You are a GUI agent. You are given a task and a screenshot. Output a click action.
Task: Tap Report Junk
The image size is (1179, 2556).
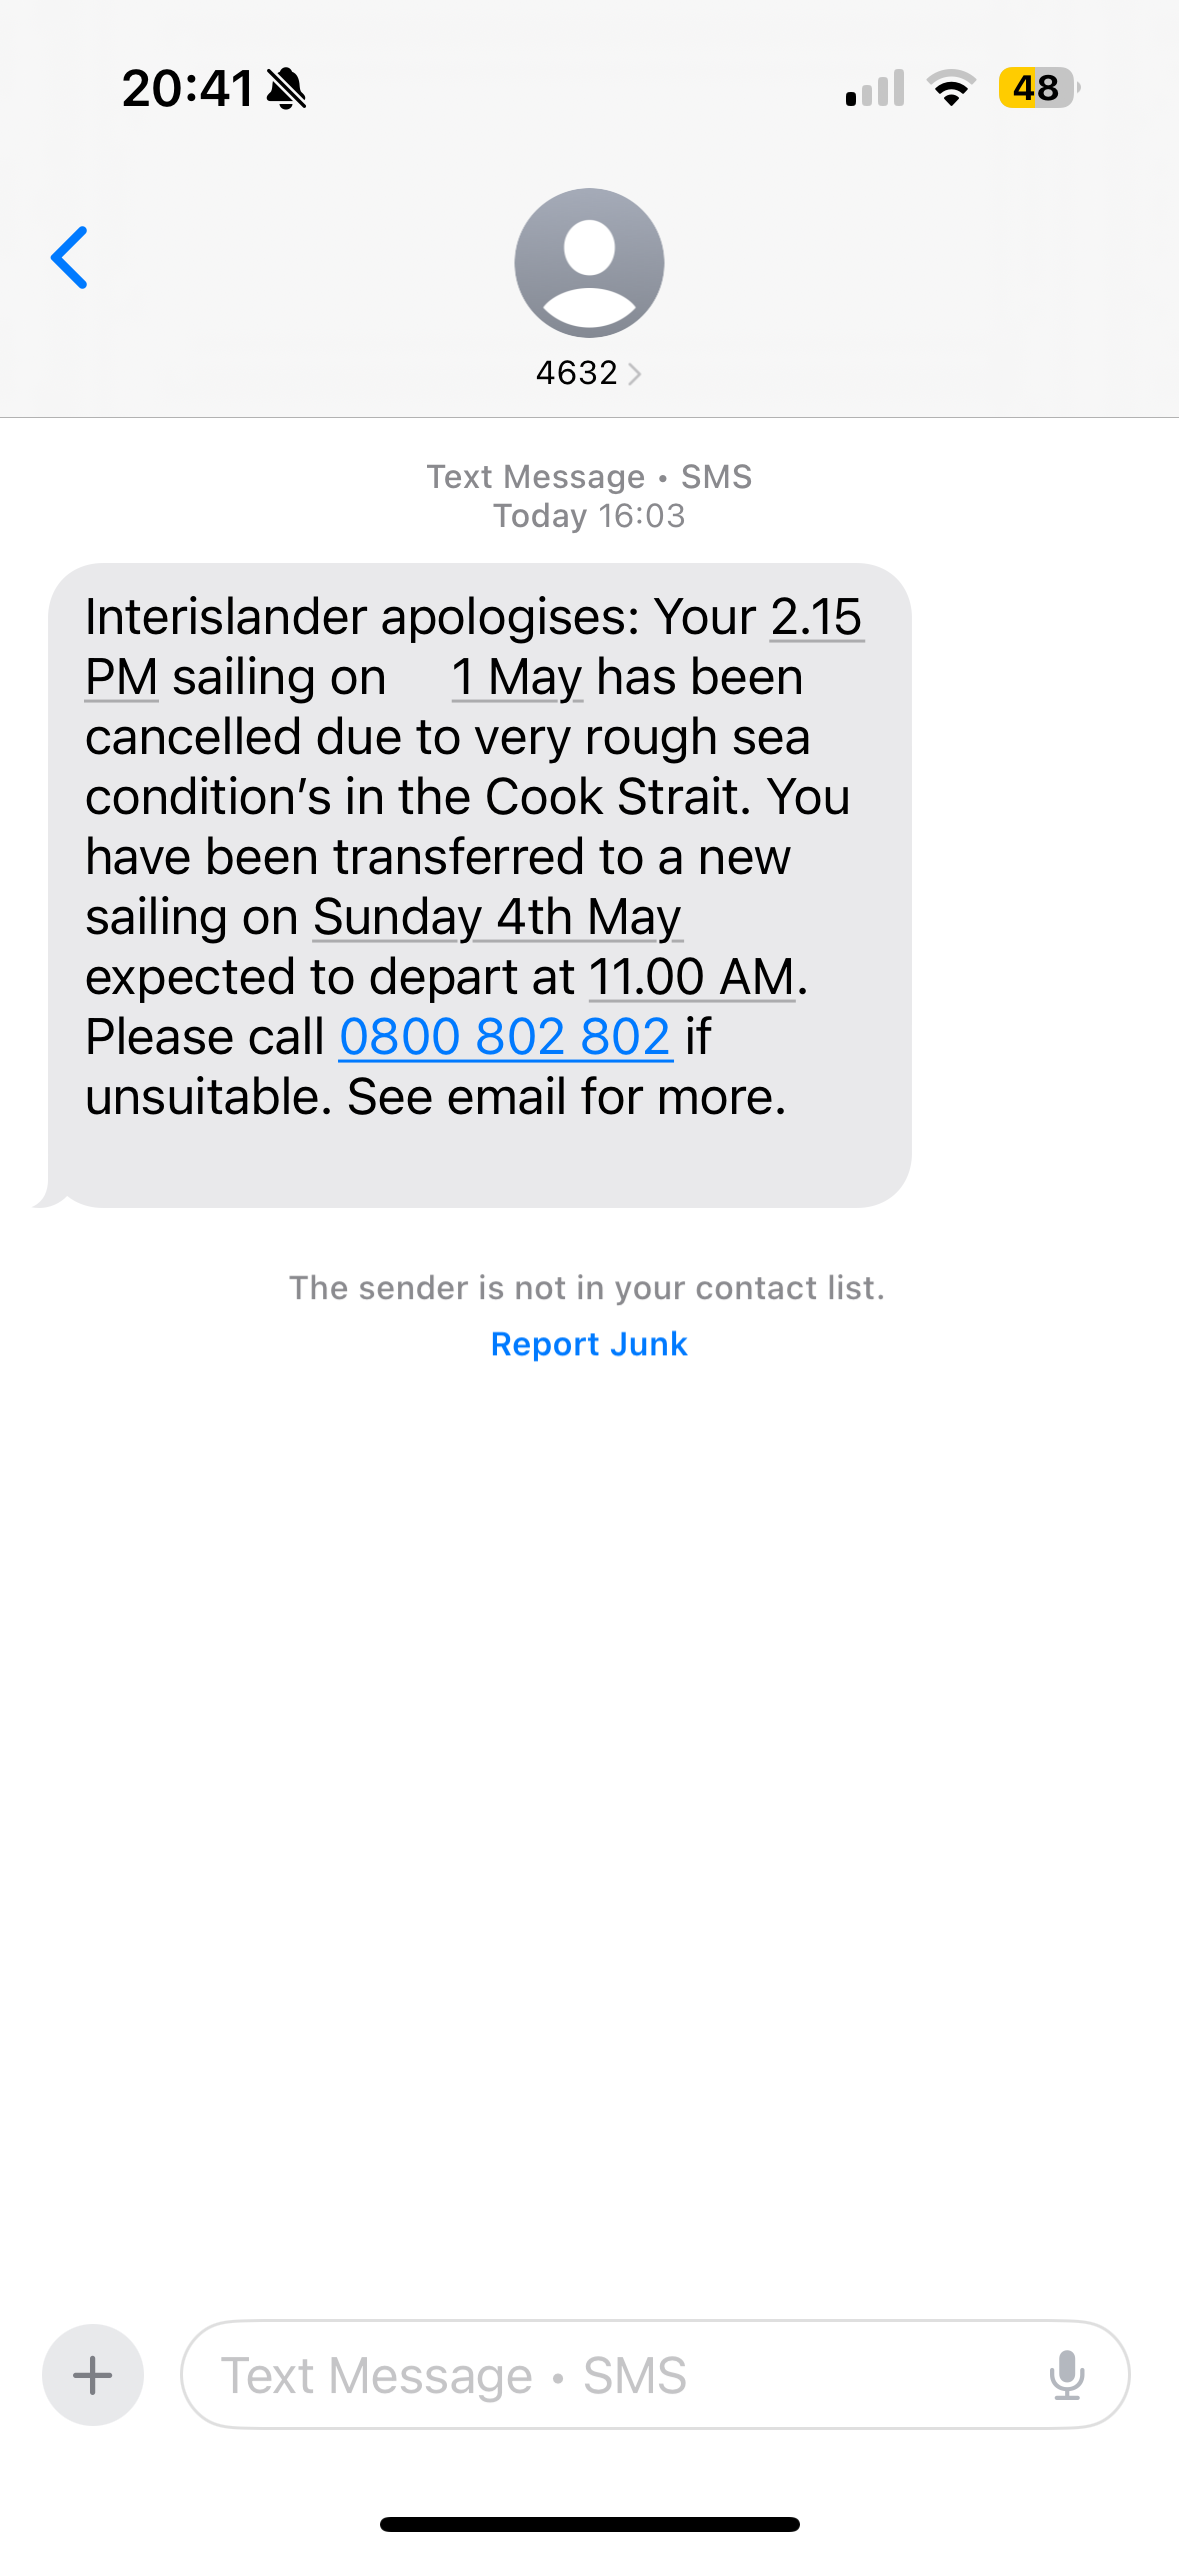point(589,1344)
